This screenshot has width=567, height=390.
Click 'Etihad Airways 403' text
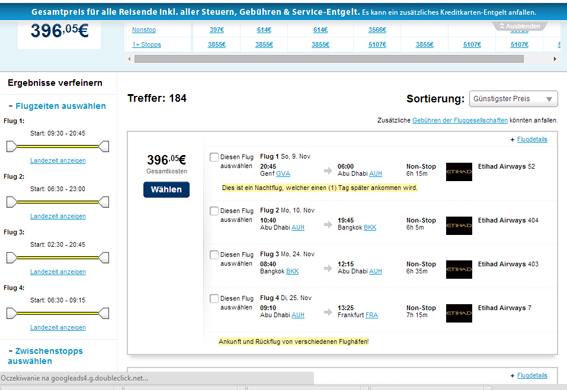click(x=508, y=264)
